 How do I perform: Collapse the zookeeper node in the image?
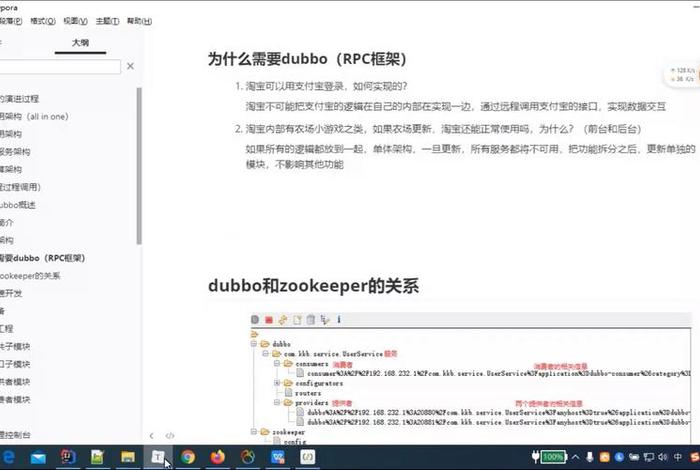coord(254,432)
